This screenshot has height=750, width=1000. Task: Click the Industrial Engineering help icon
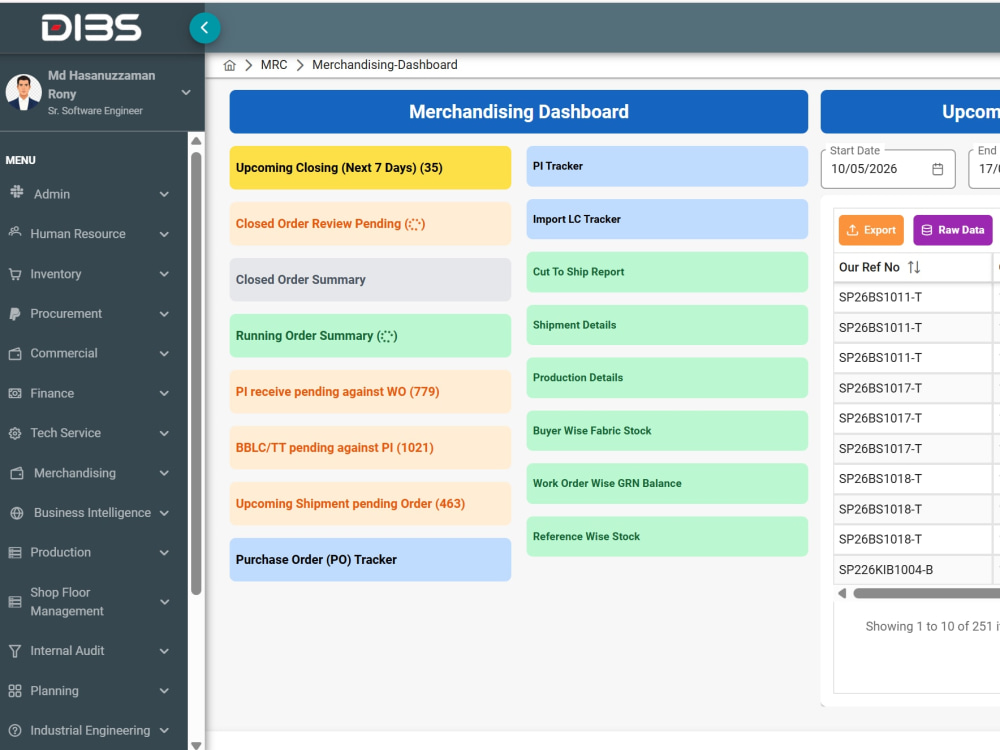15,731
